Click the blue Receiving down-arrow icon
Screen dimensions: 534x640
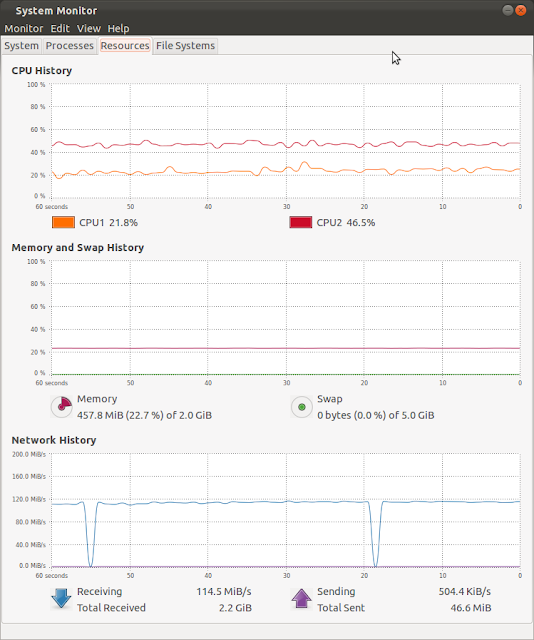click(61, 598)
